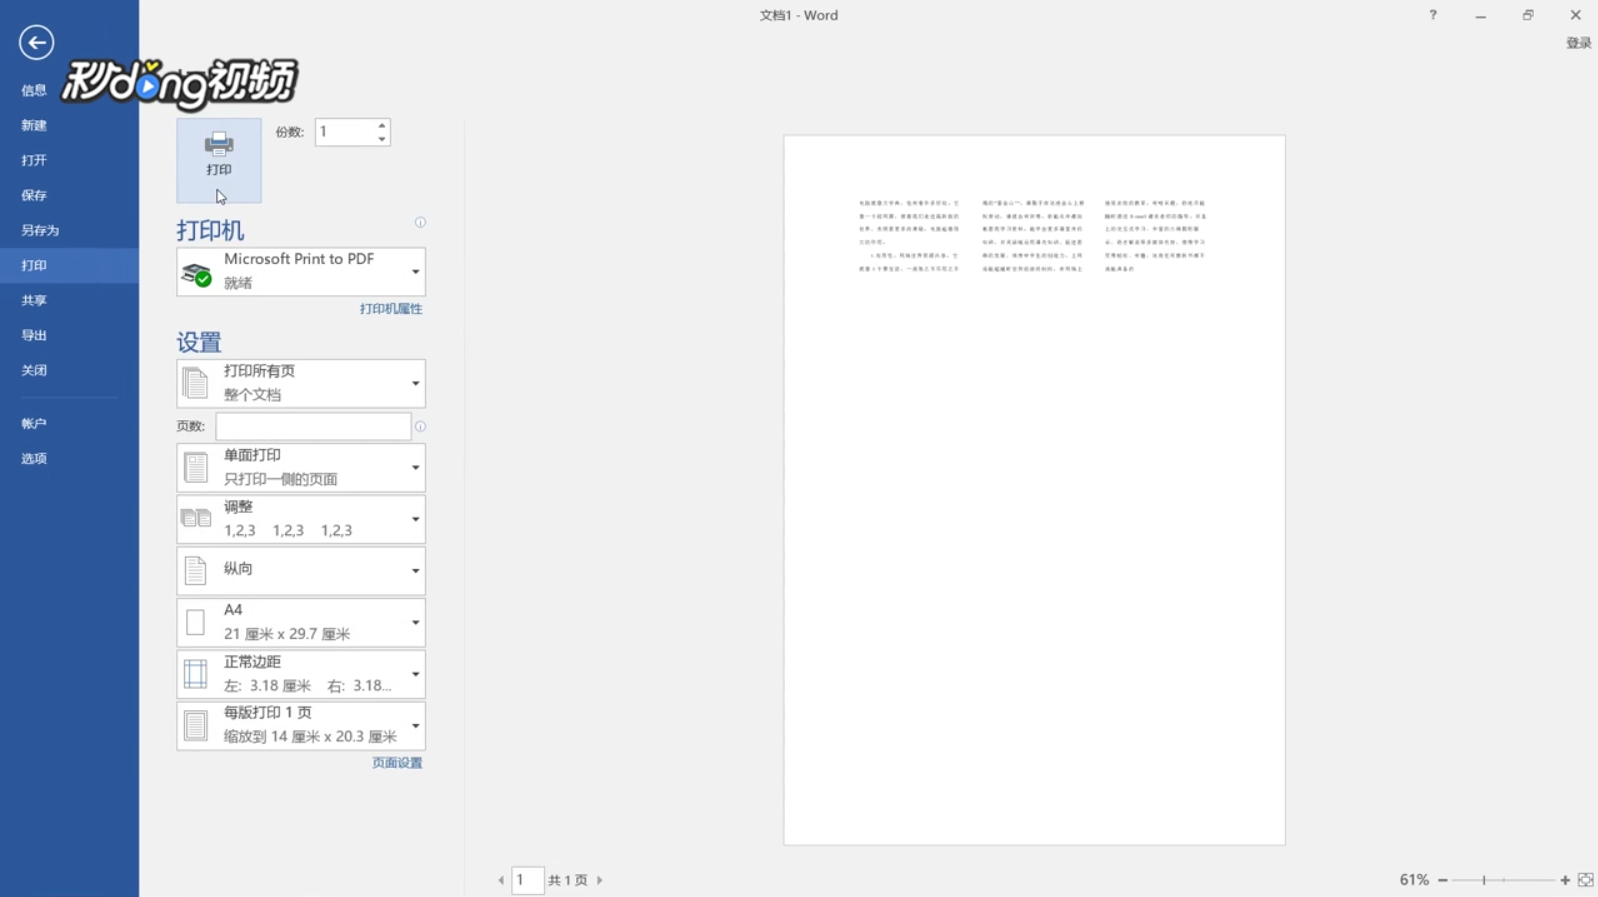
Task: Click the current page number box
Action: [527, 880]
